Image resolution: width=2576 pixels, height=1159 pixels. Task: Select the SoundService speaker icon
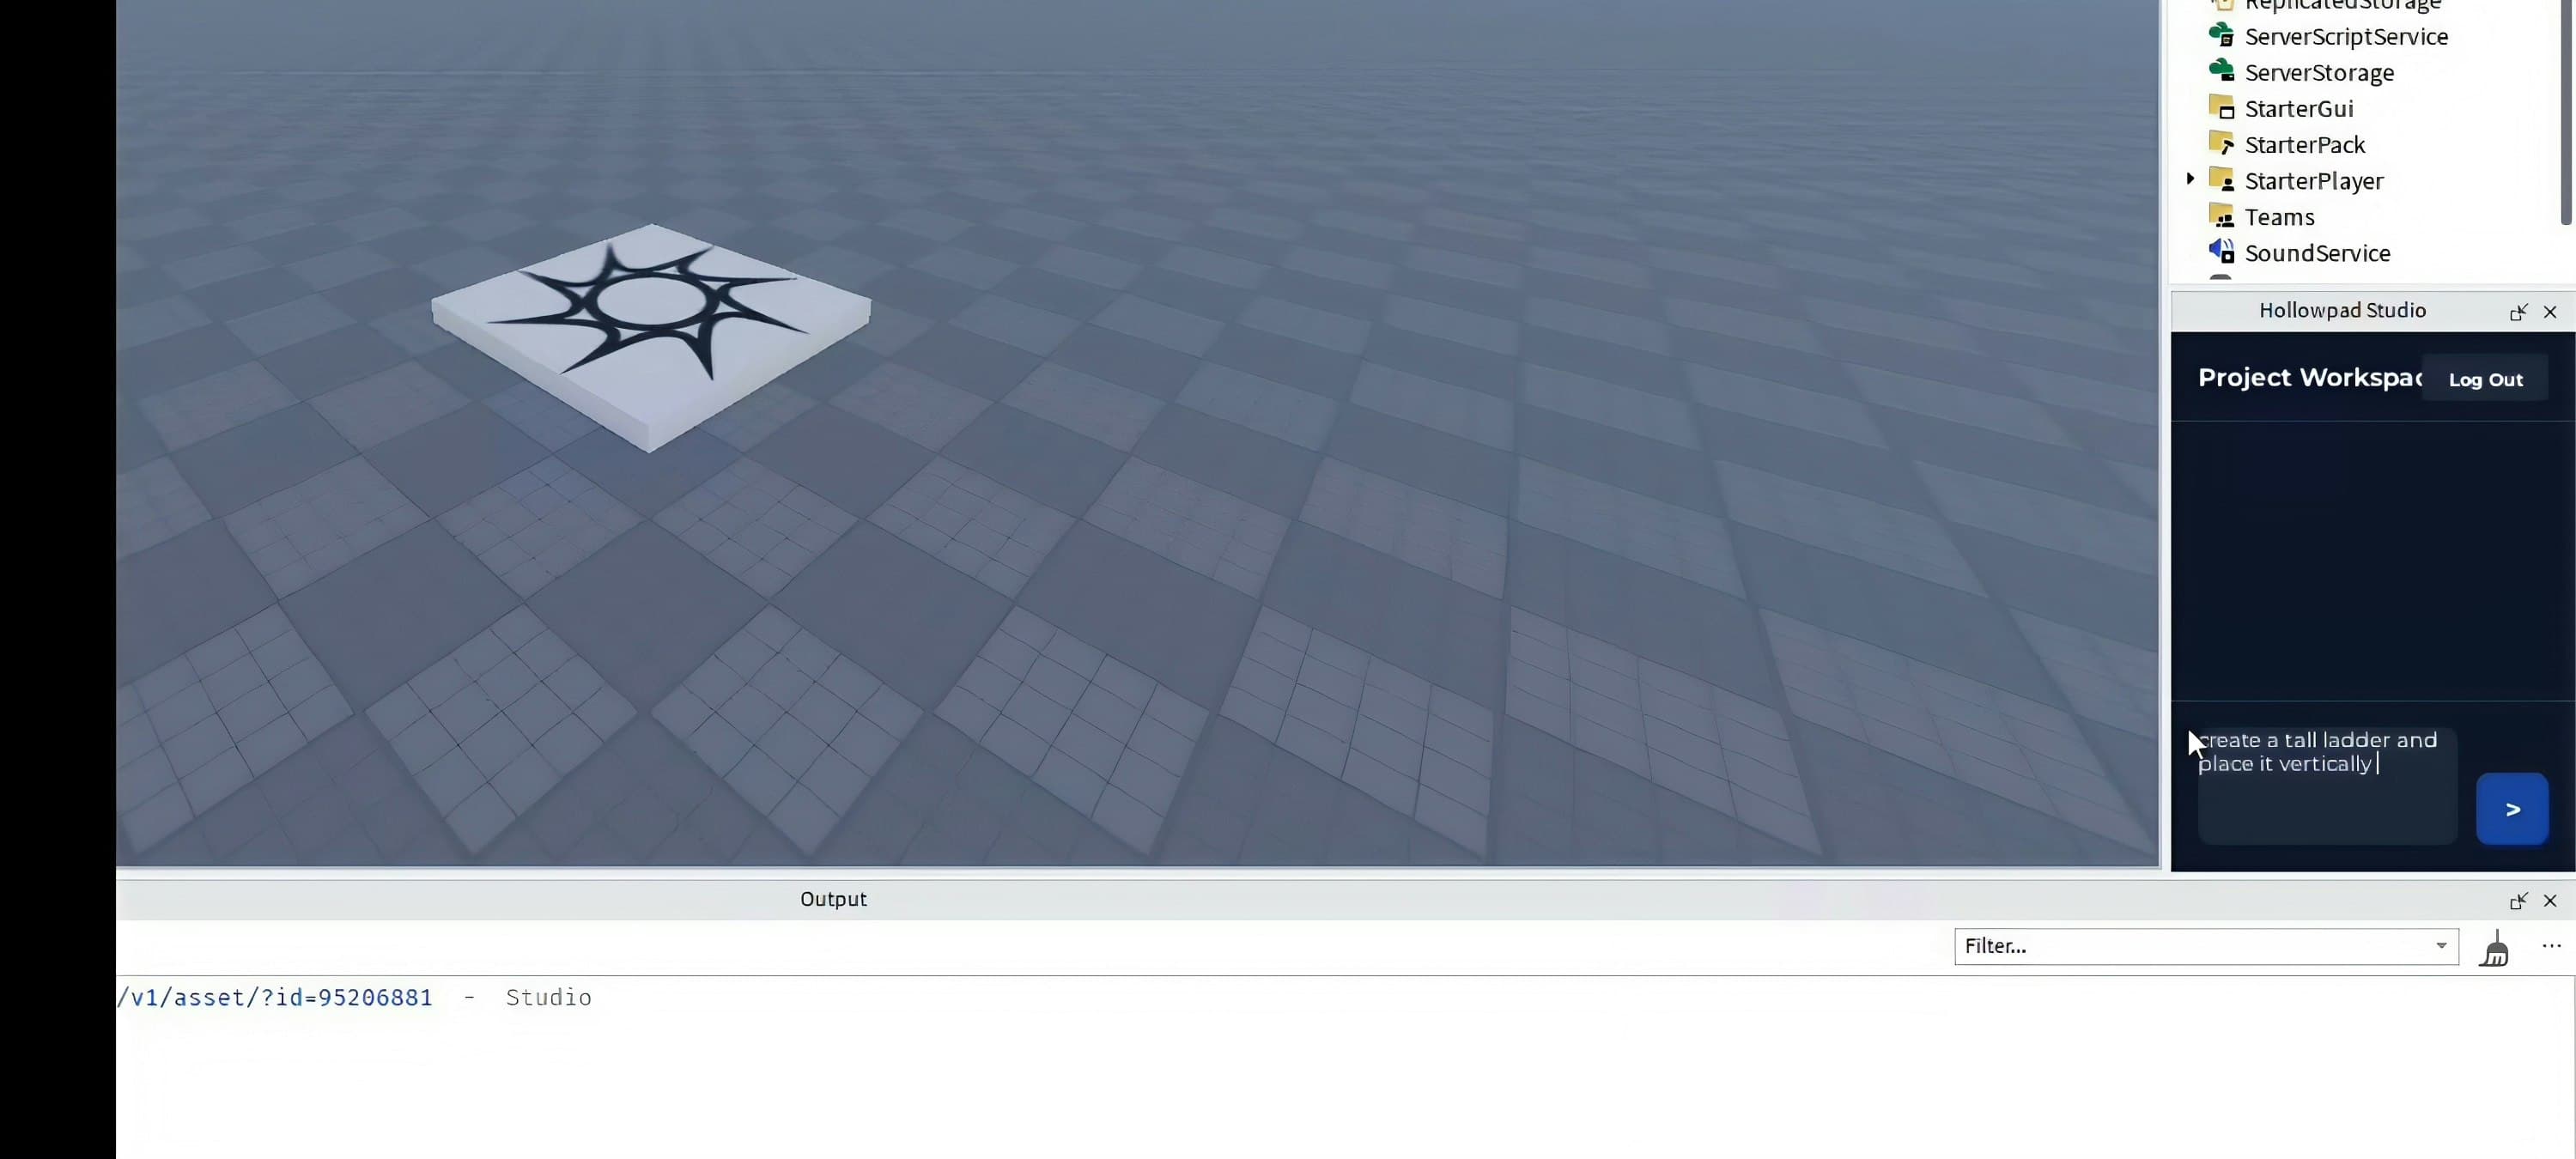pos(2222,253)
